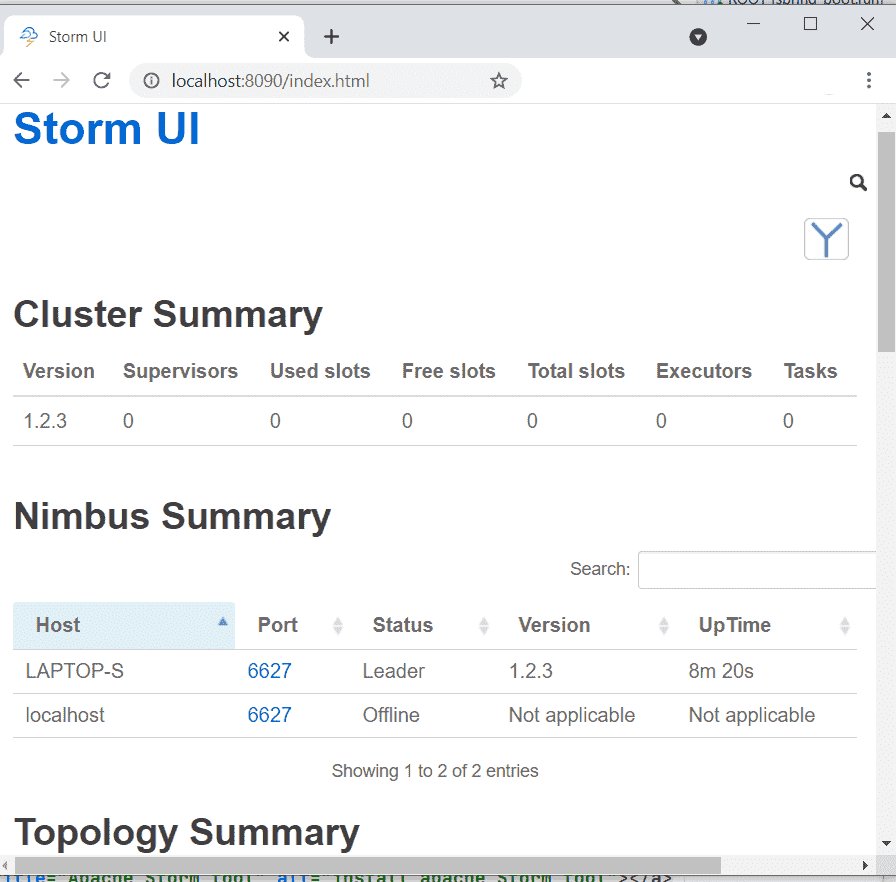The image size is (896, 882).
Task: Open port 6627 link for localhost
Action: pos(269,715)
